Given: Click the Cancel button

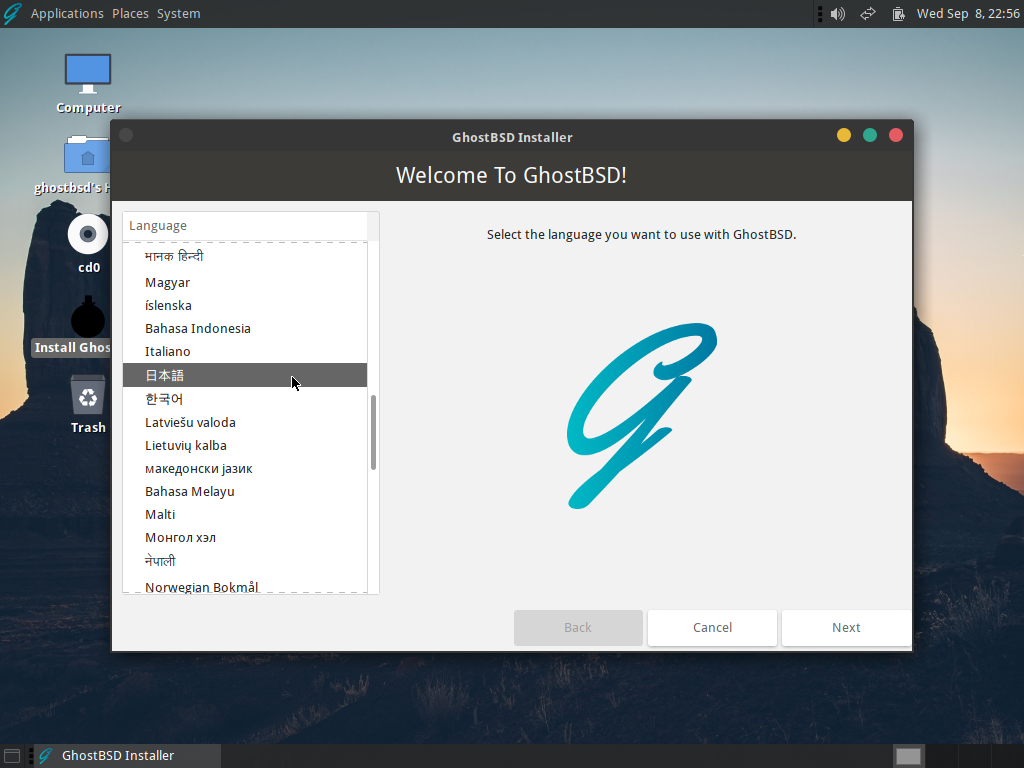Looking at the screenshot, I should click(712, 628).
